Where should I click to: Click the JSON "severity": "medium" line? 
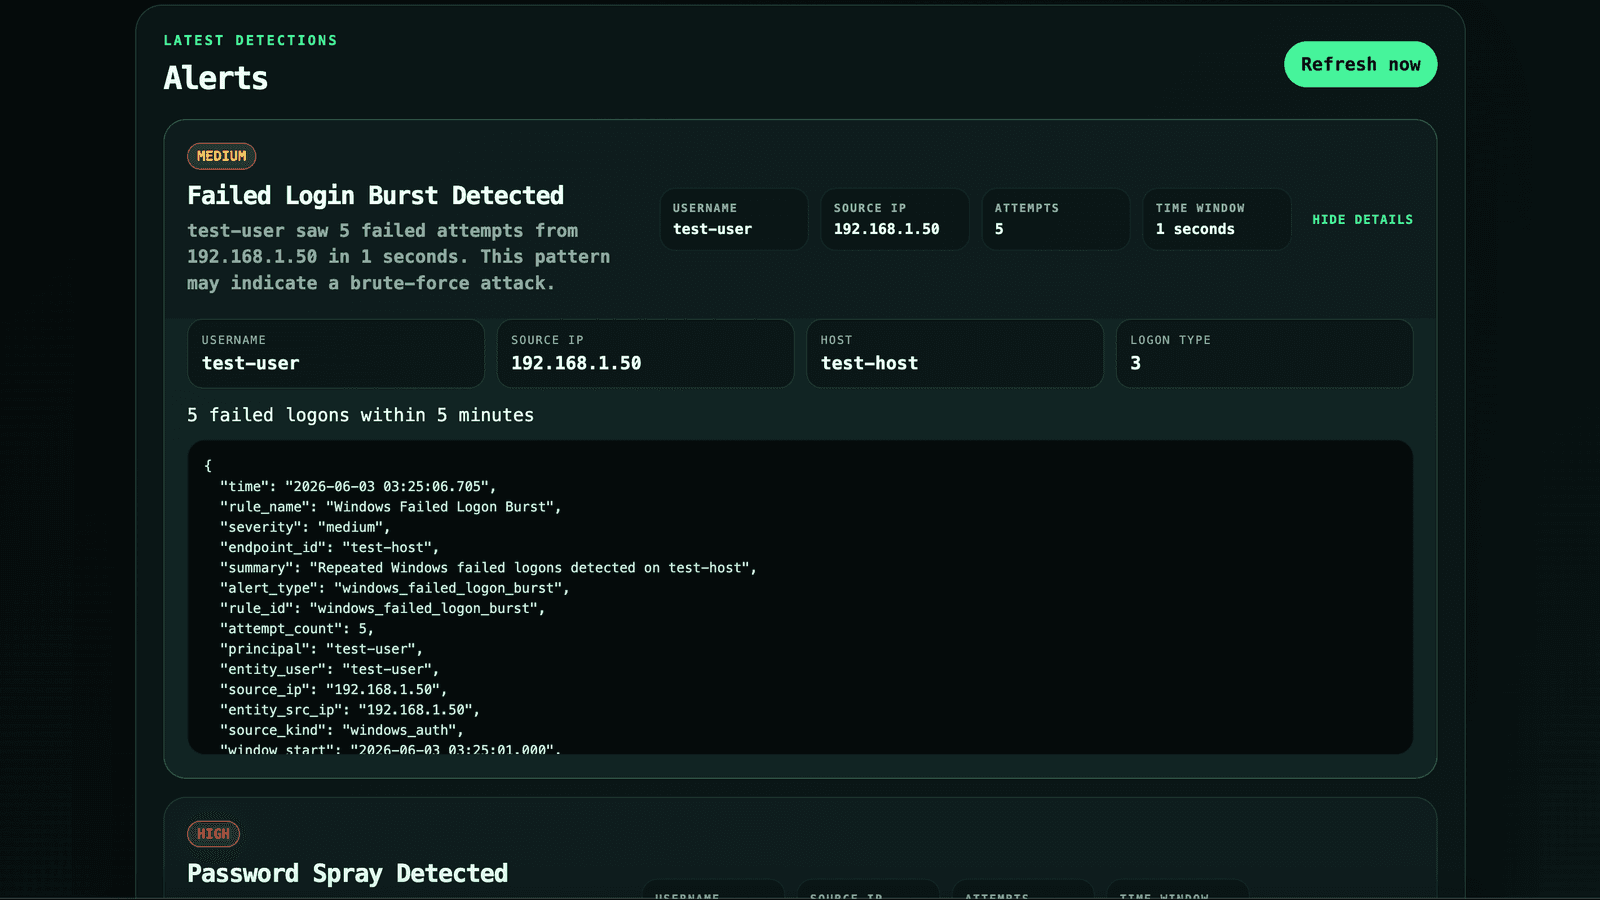(305, 527)
